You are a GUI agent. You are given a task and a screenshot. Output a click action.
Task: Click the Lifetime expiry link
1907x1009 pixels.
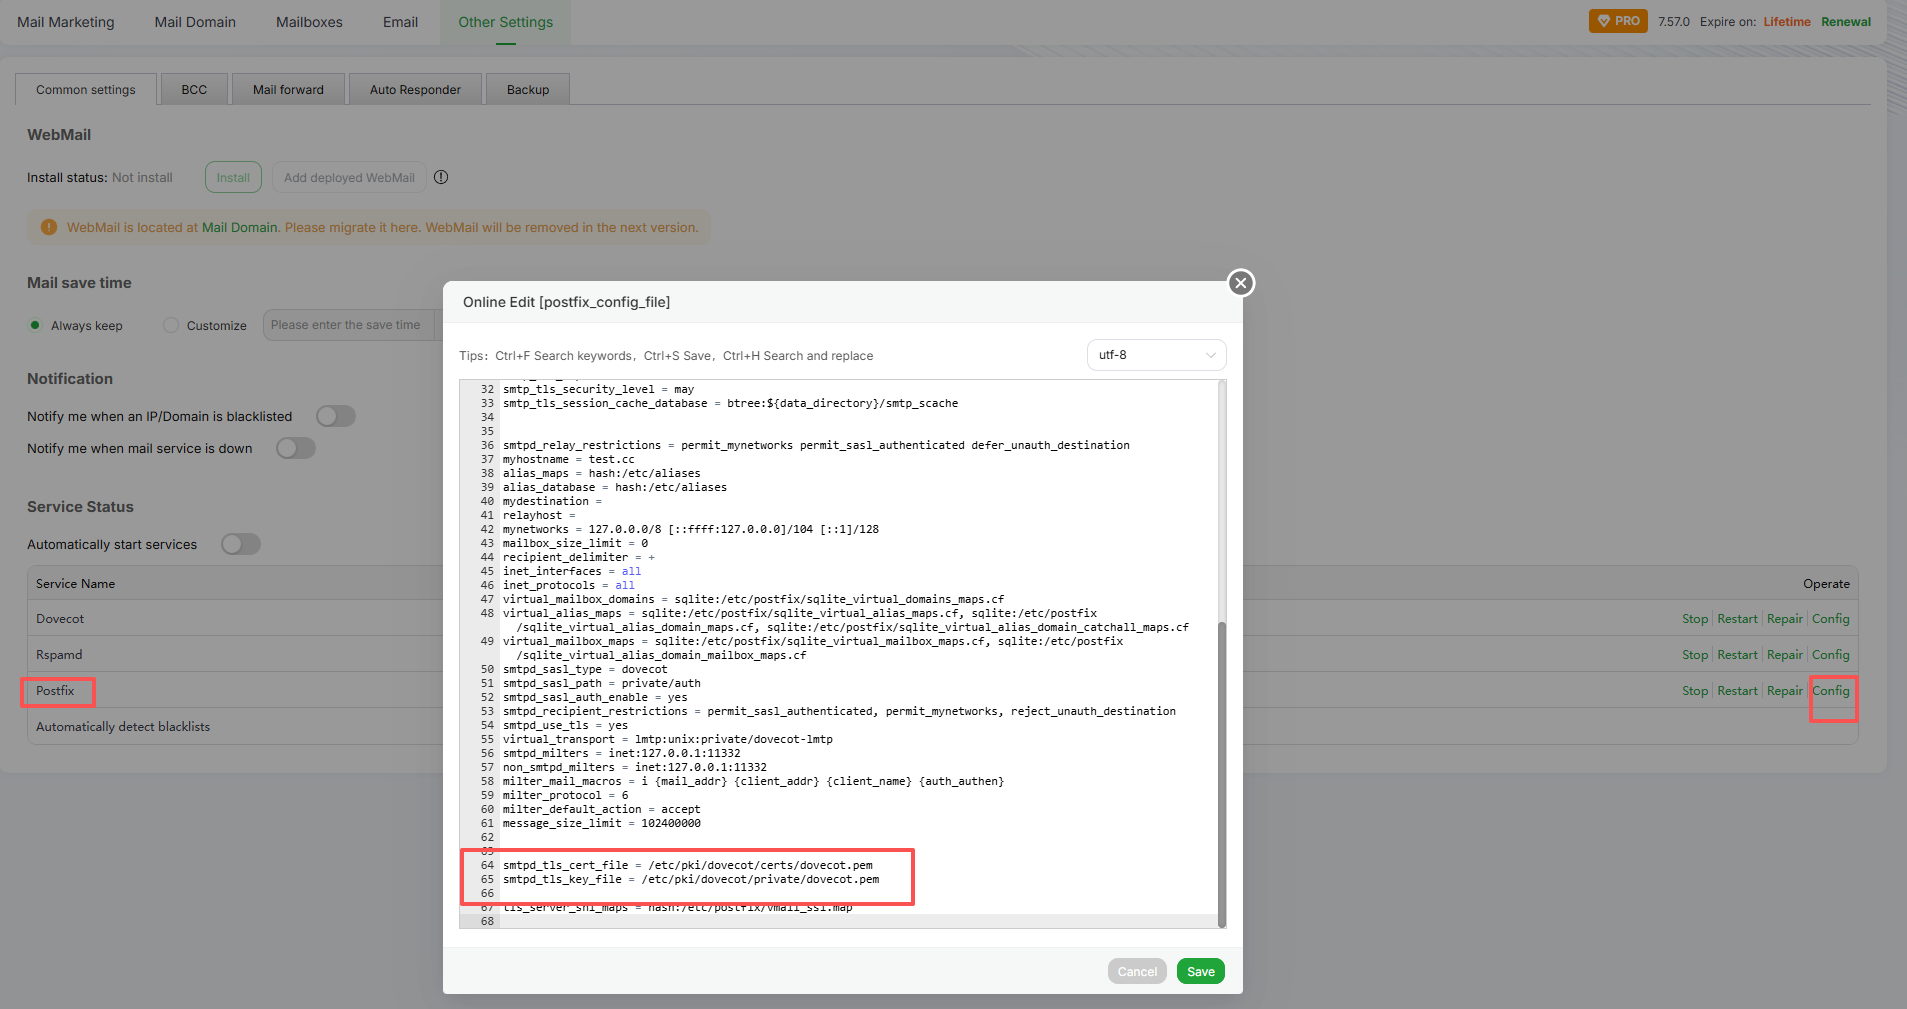click(x=1787, y=22)
